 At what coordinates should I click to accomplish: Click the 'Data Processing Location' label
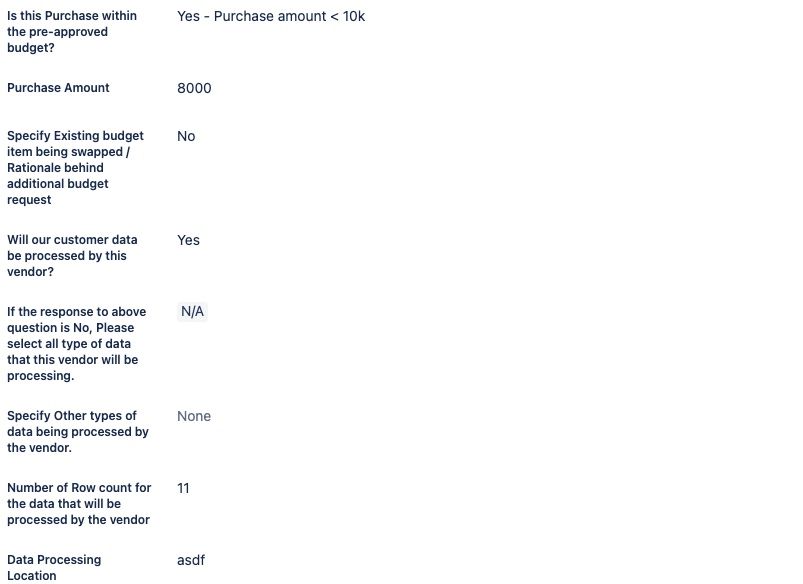tap(54, 568)
